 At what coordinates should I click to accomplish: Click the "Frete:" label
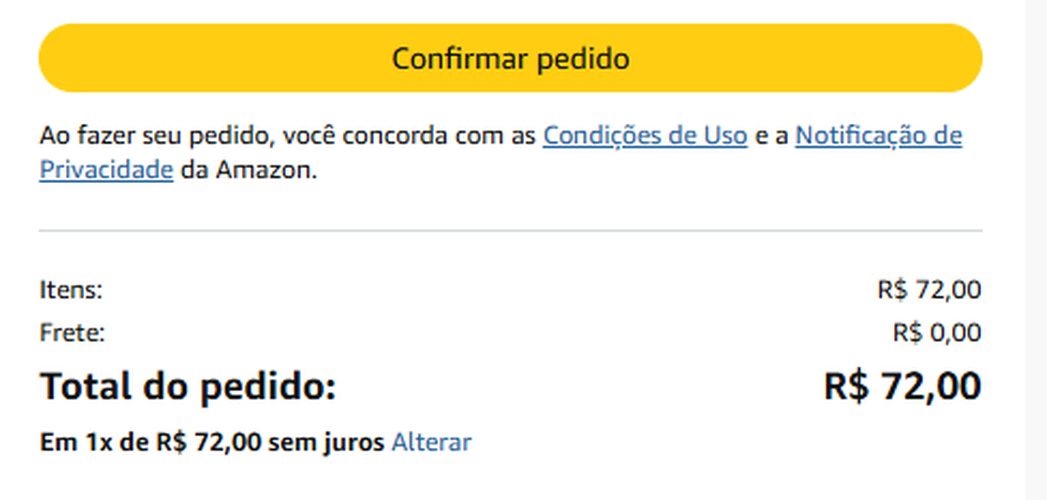pos(72,332)
